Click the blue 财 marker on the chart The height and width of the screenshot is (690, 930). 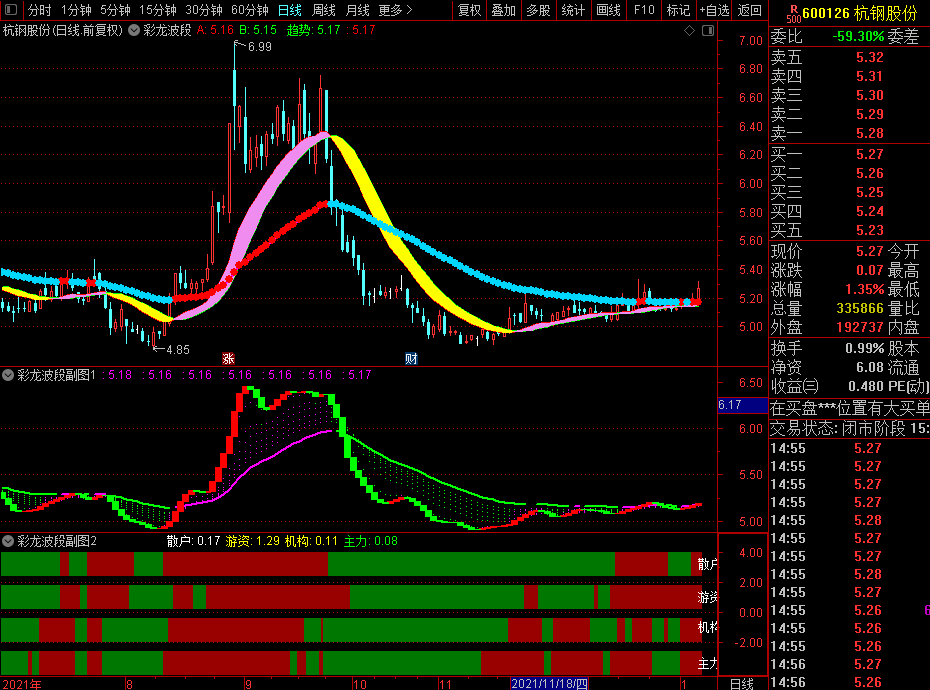coord(410,357)
